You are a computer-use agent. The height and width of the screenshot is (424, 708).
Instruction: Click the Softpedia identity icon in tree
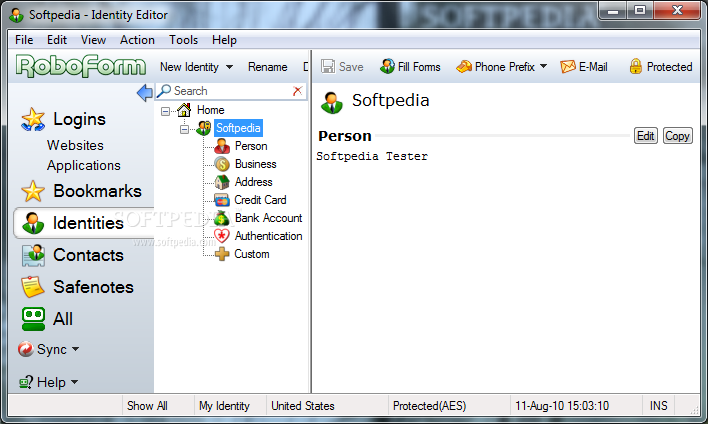coord(204,128)
